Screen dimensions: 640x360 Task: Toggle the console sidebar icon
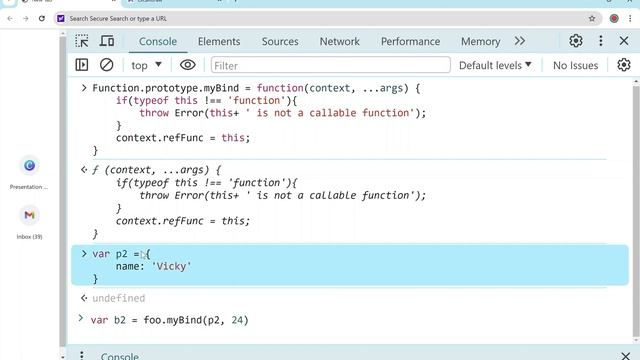(x=82, y=65)
